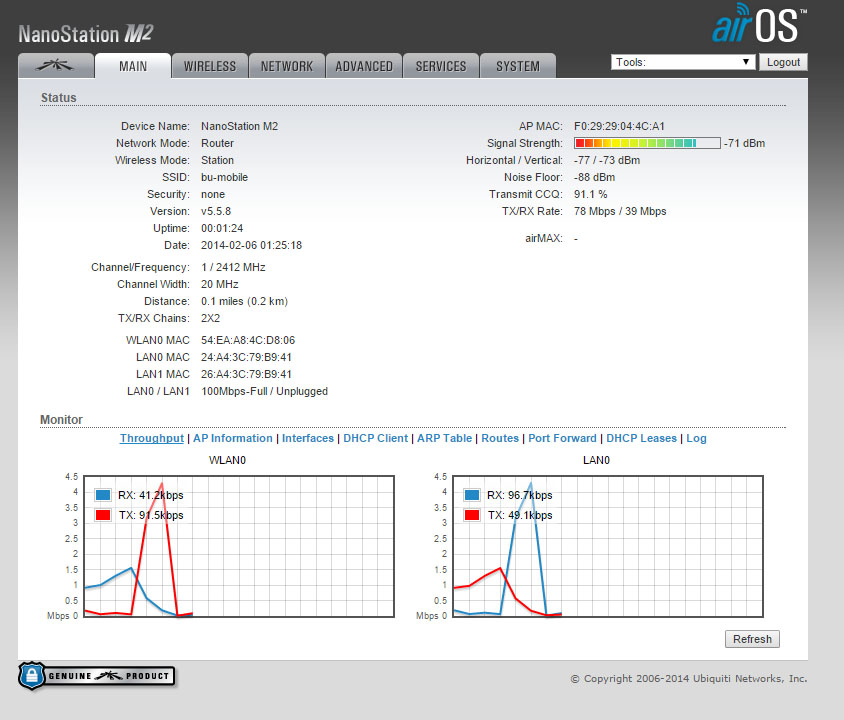This screenshot has width=844, height=720.
Task: Show the Interfaces monitor
Action: (x=308, y=438)
